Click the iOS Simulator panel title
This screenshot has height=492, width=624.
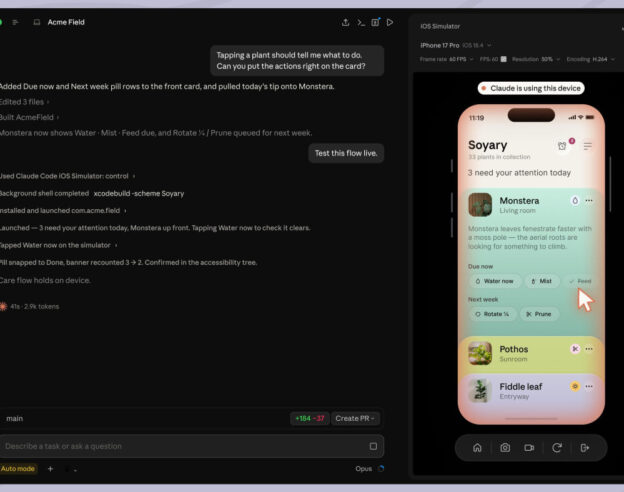(440, 26)
